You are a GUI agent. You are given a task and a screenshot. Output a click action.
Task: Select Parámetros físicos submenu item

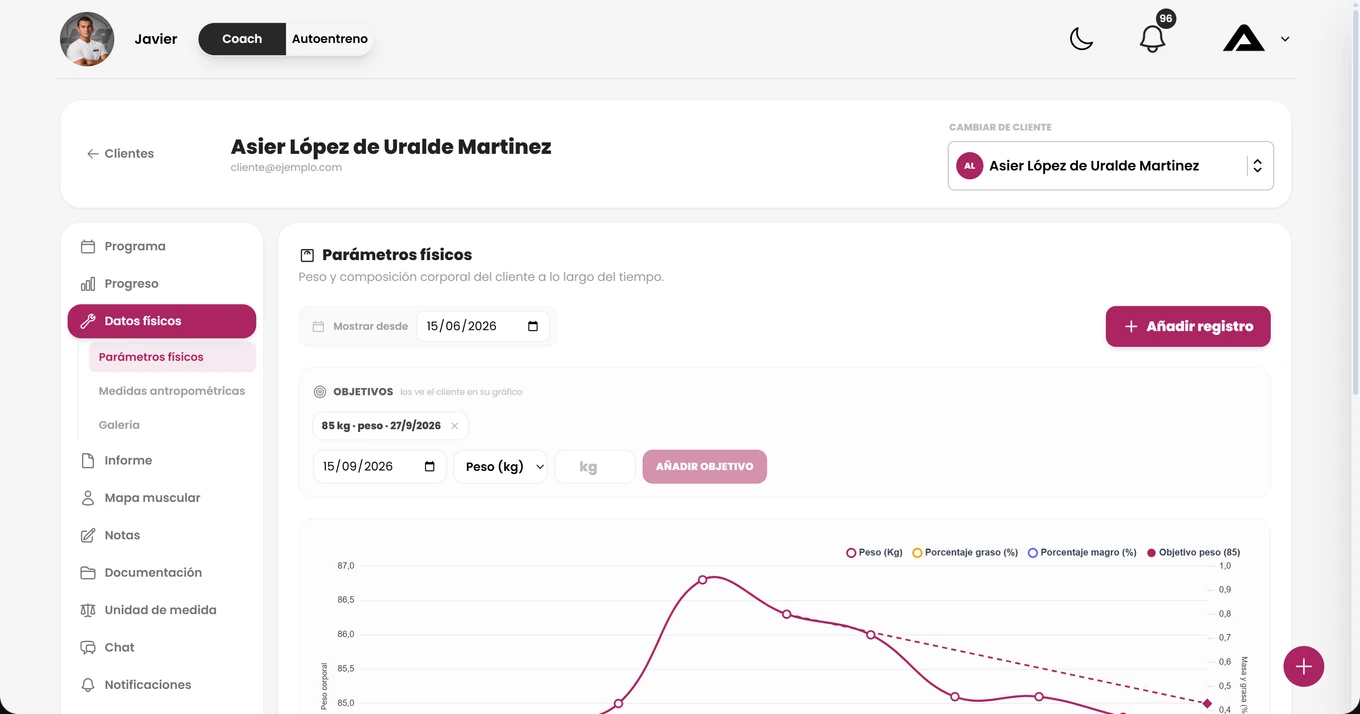172,357
